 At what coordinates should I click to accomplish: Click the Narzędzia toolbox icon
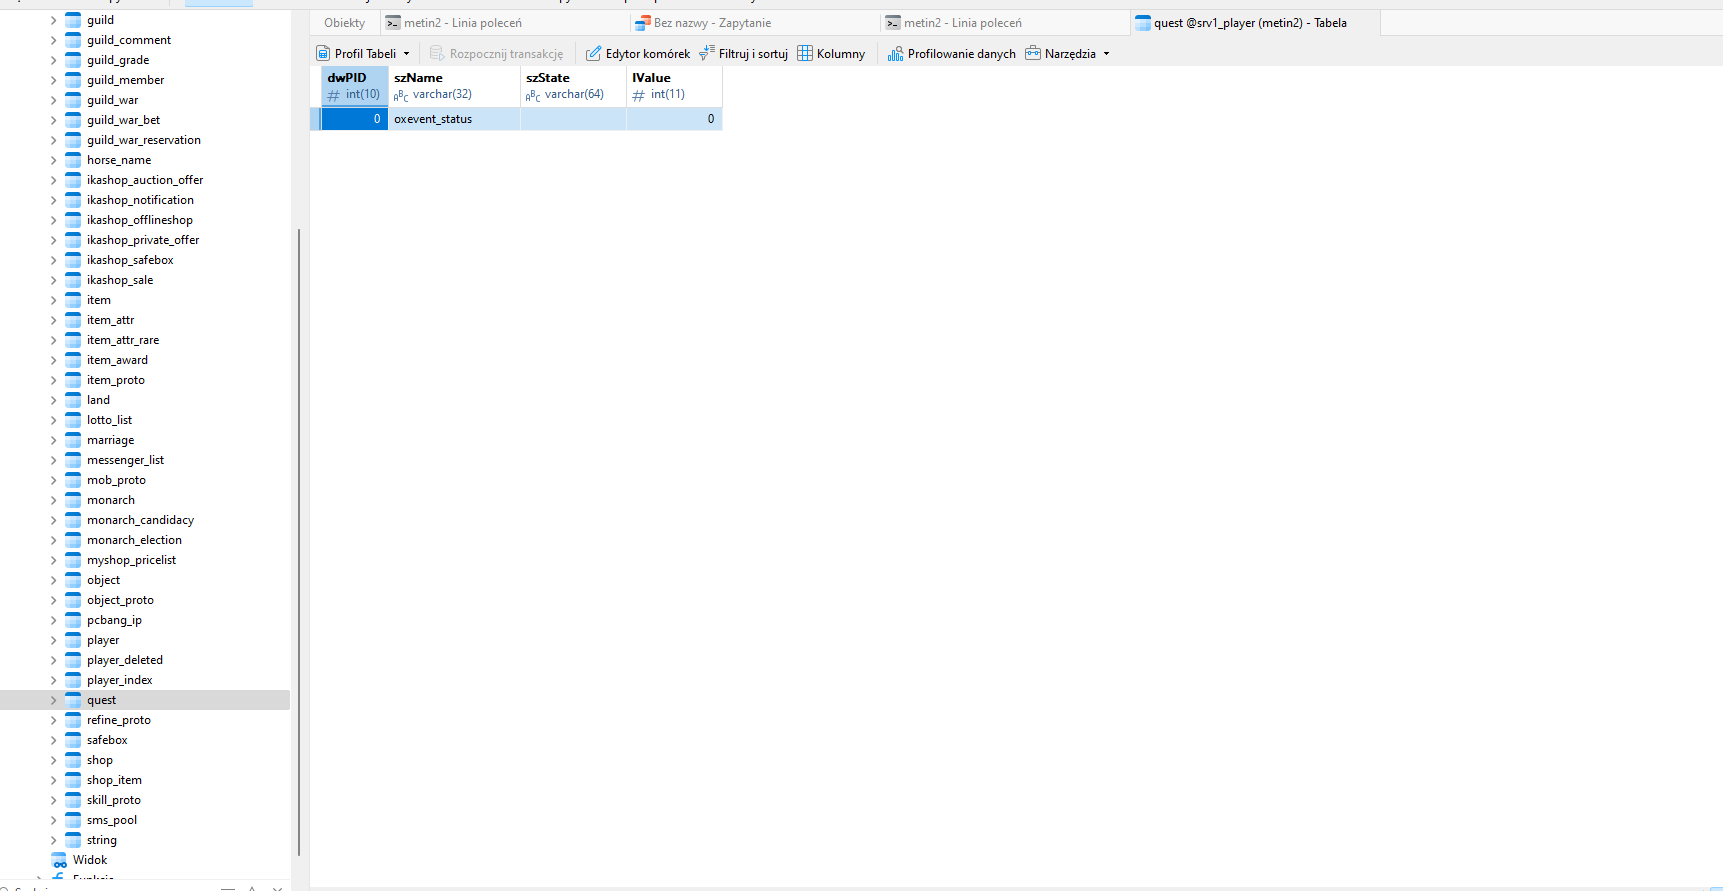pos(1033,53)
